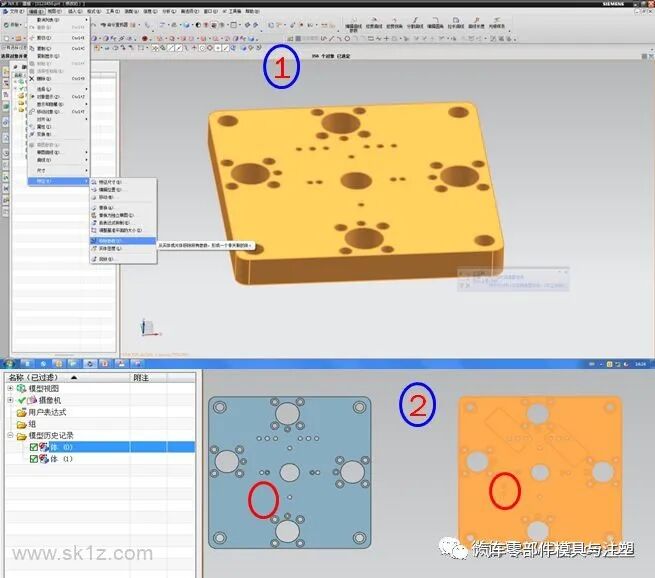Select 移除参数 in the feature submenu
Viewport: 655px width, 578px height.
[123, 241]
